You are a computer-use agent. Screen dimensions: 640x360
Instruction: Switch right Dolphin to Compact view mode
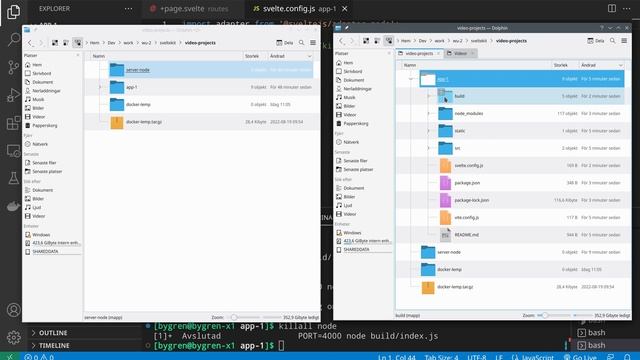377,41
